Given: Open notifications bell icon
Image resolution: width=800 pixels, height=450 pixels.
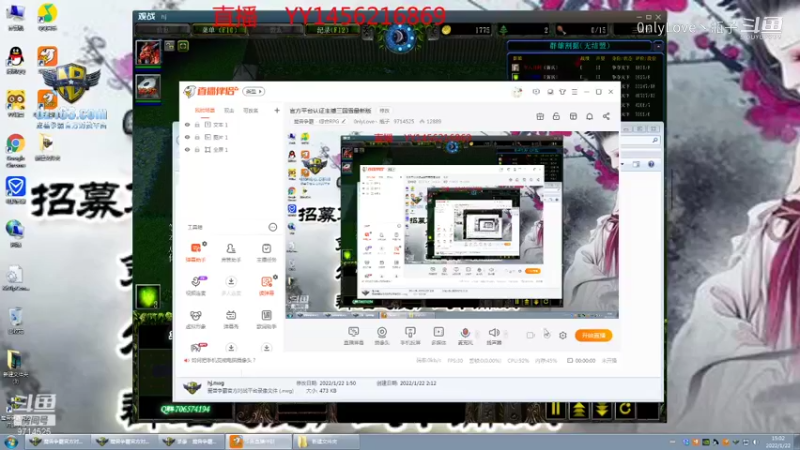Looking at the screenshot, I should click(x=589, y=116).
